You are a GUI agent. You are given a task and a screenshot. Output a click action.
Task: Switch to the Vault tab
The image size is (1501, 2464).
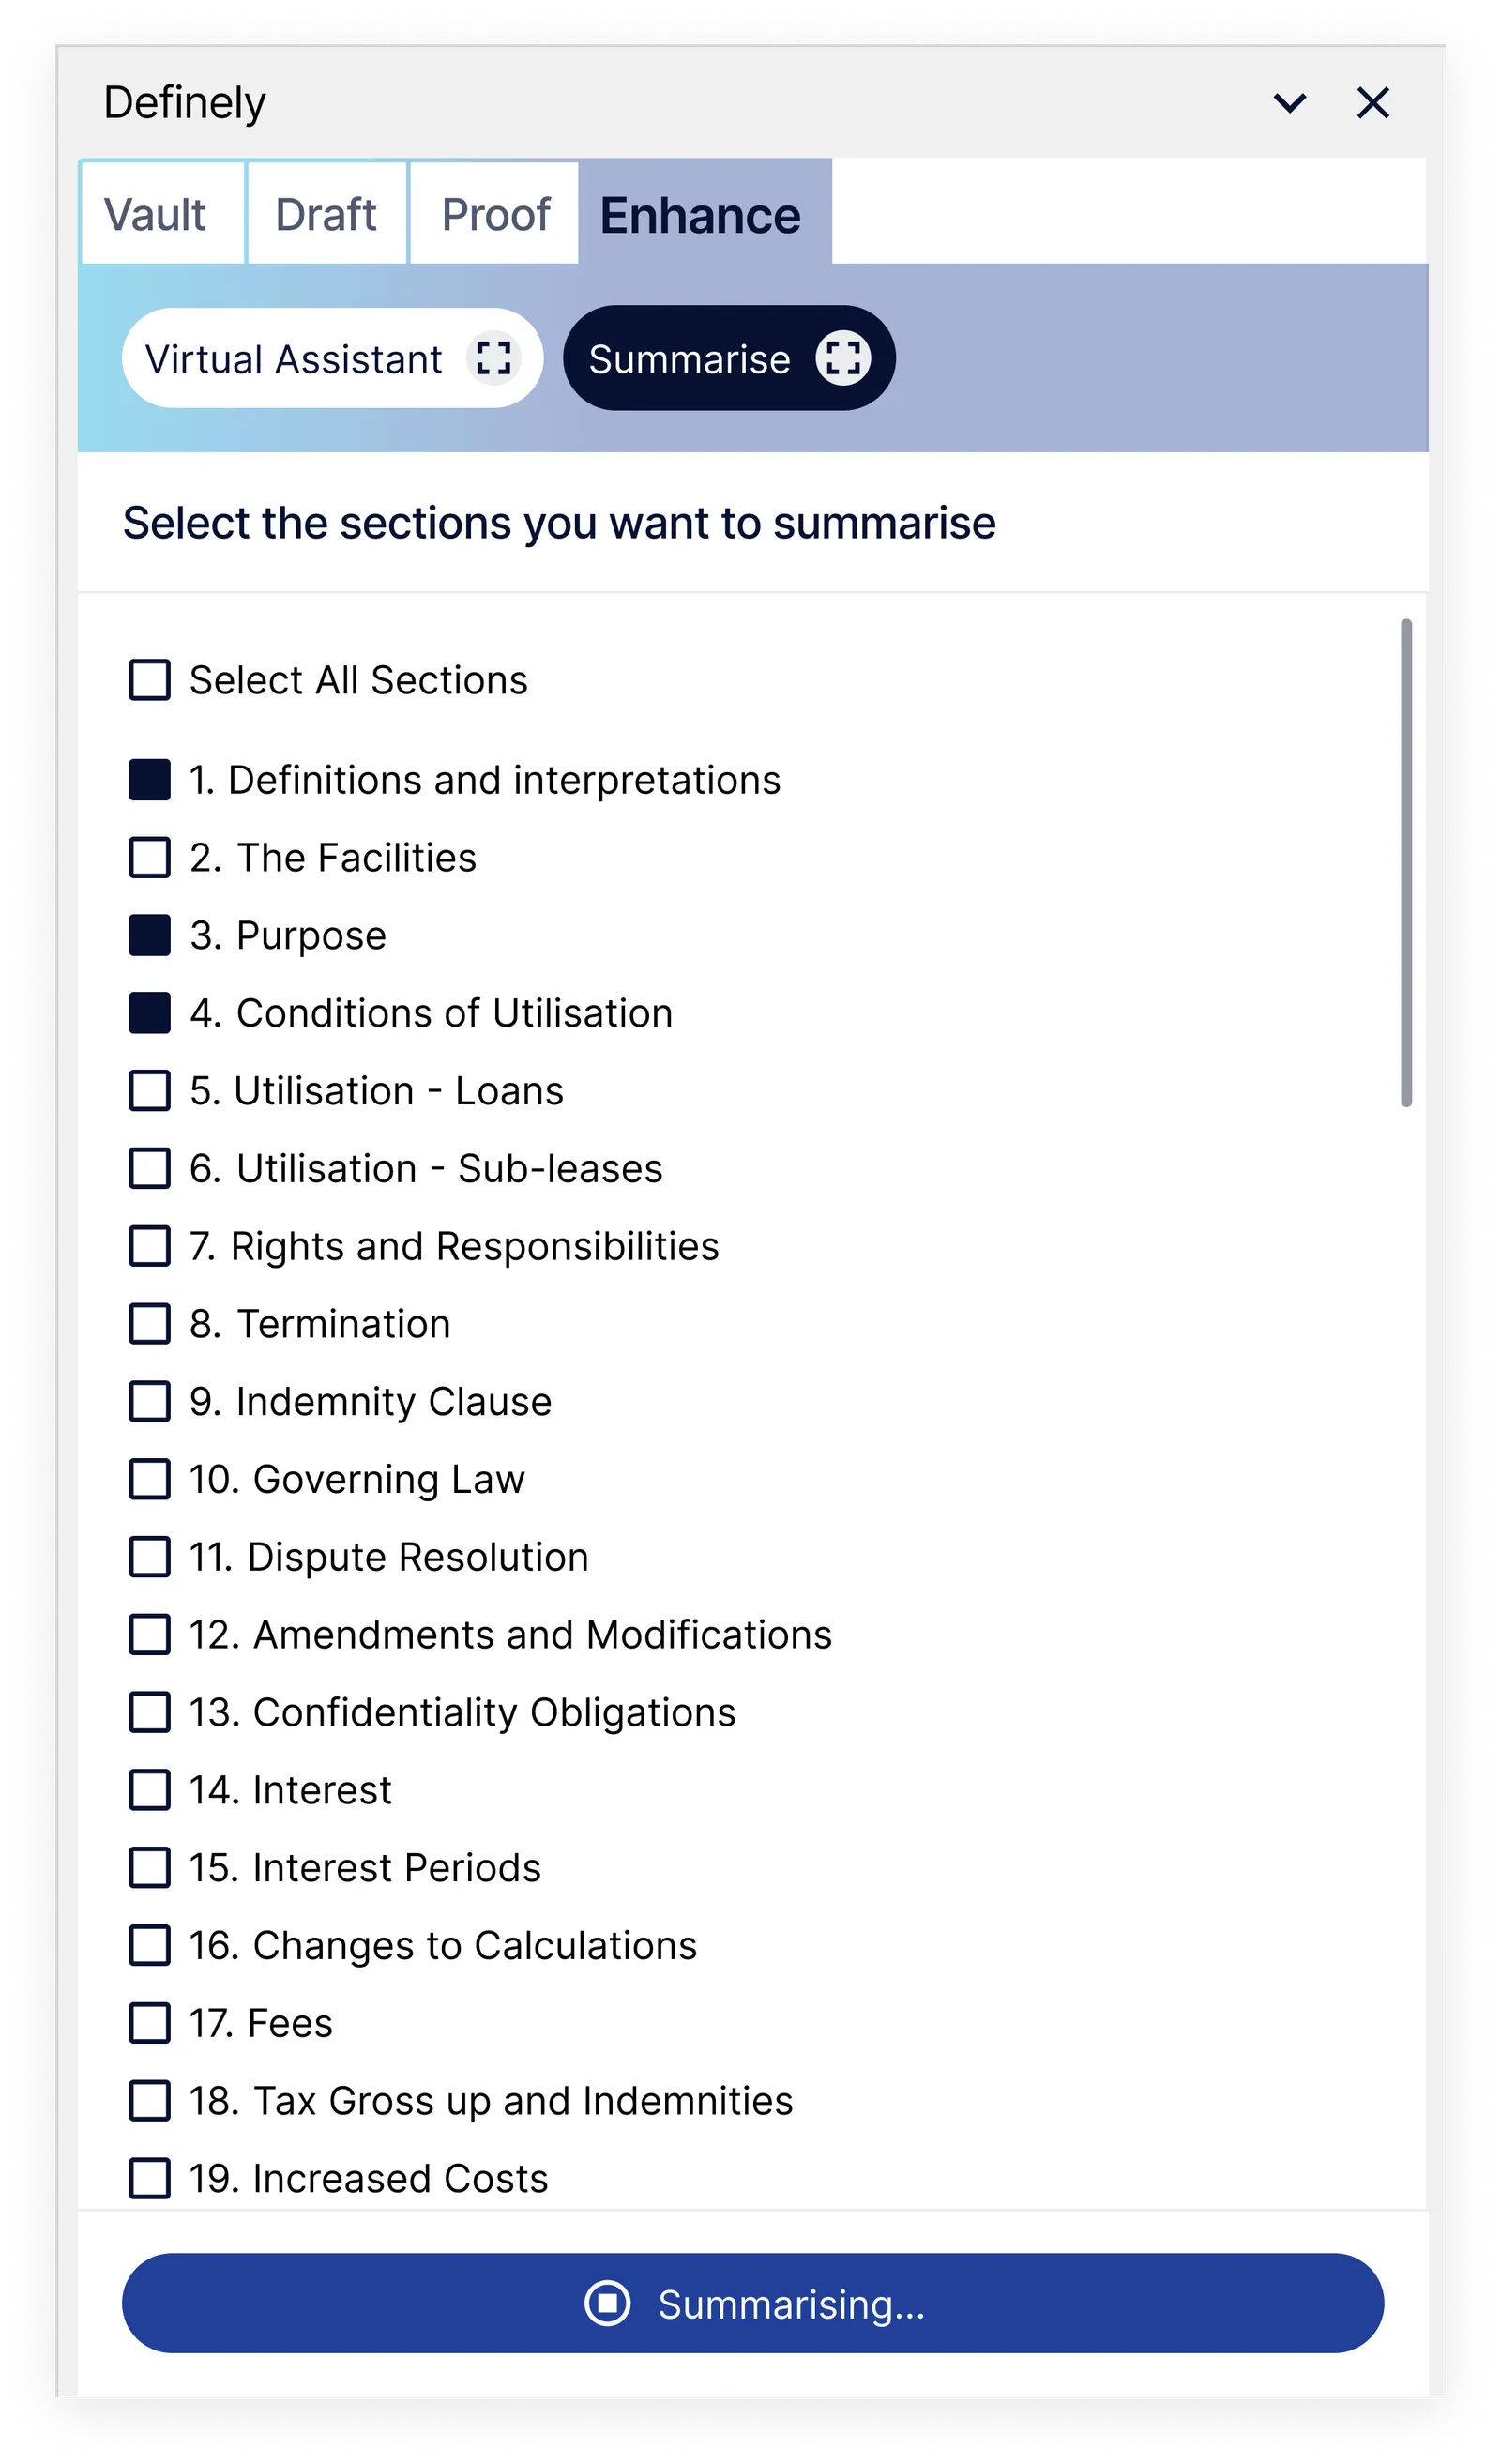(155, 214)
